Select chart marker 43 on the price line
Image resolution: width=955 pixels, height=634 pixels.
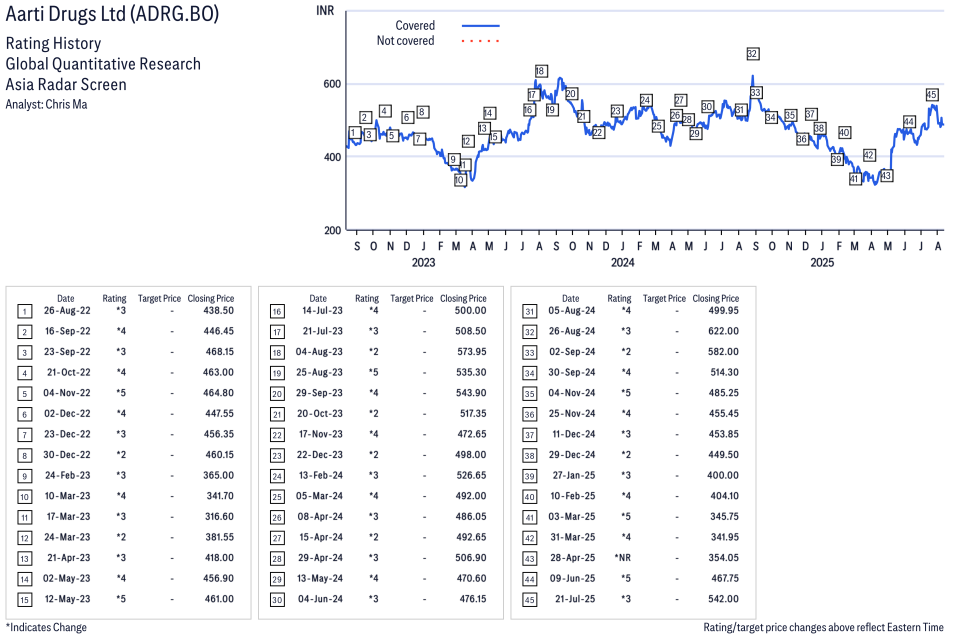click(886, 175)
